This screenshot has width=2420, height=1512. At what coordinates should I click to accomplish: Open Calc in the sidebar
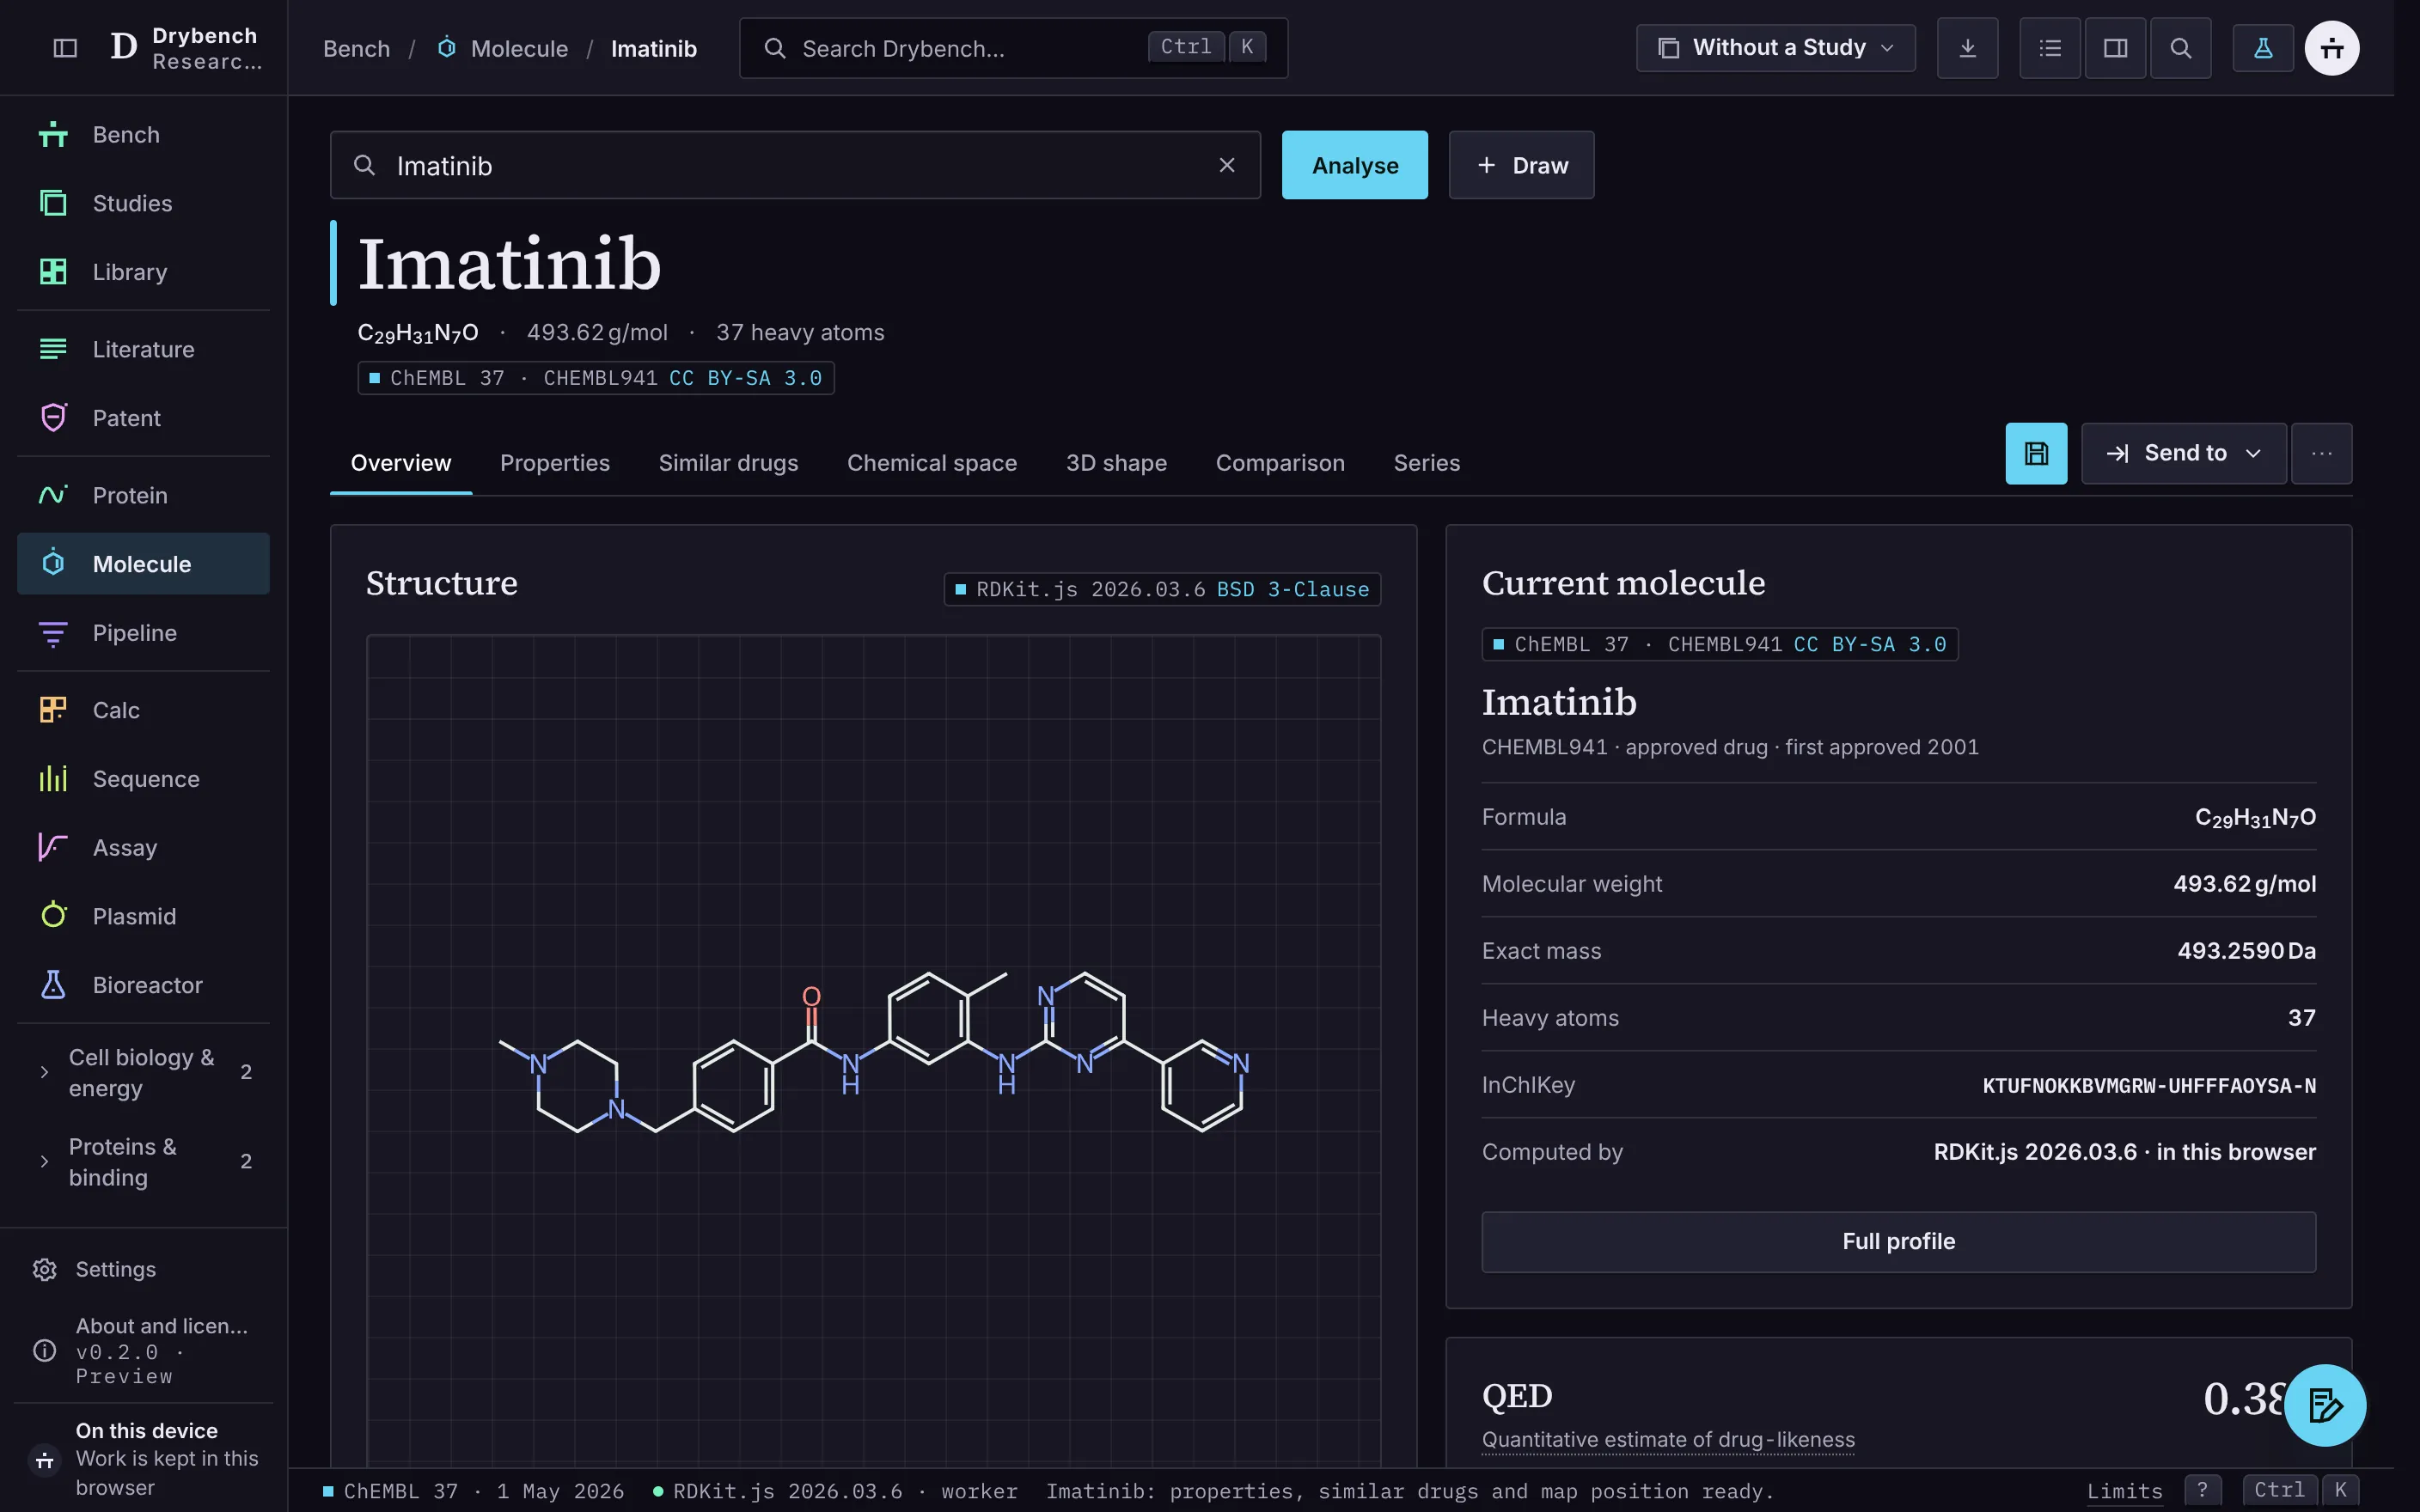click(x=143, y=710)
